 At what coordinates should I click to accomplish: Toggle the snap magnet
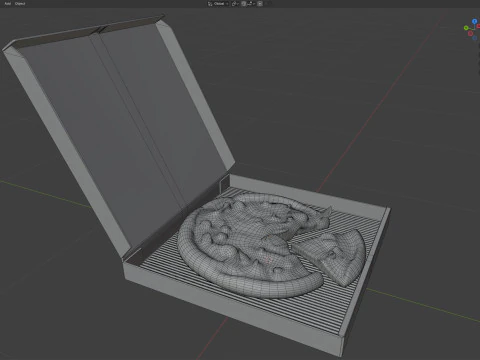(243, 4)
